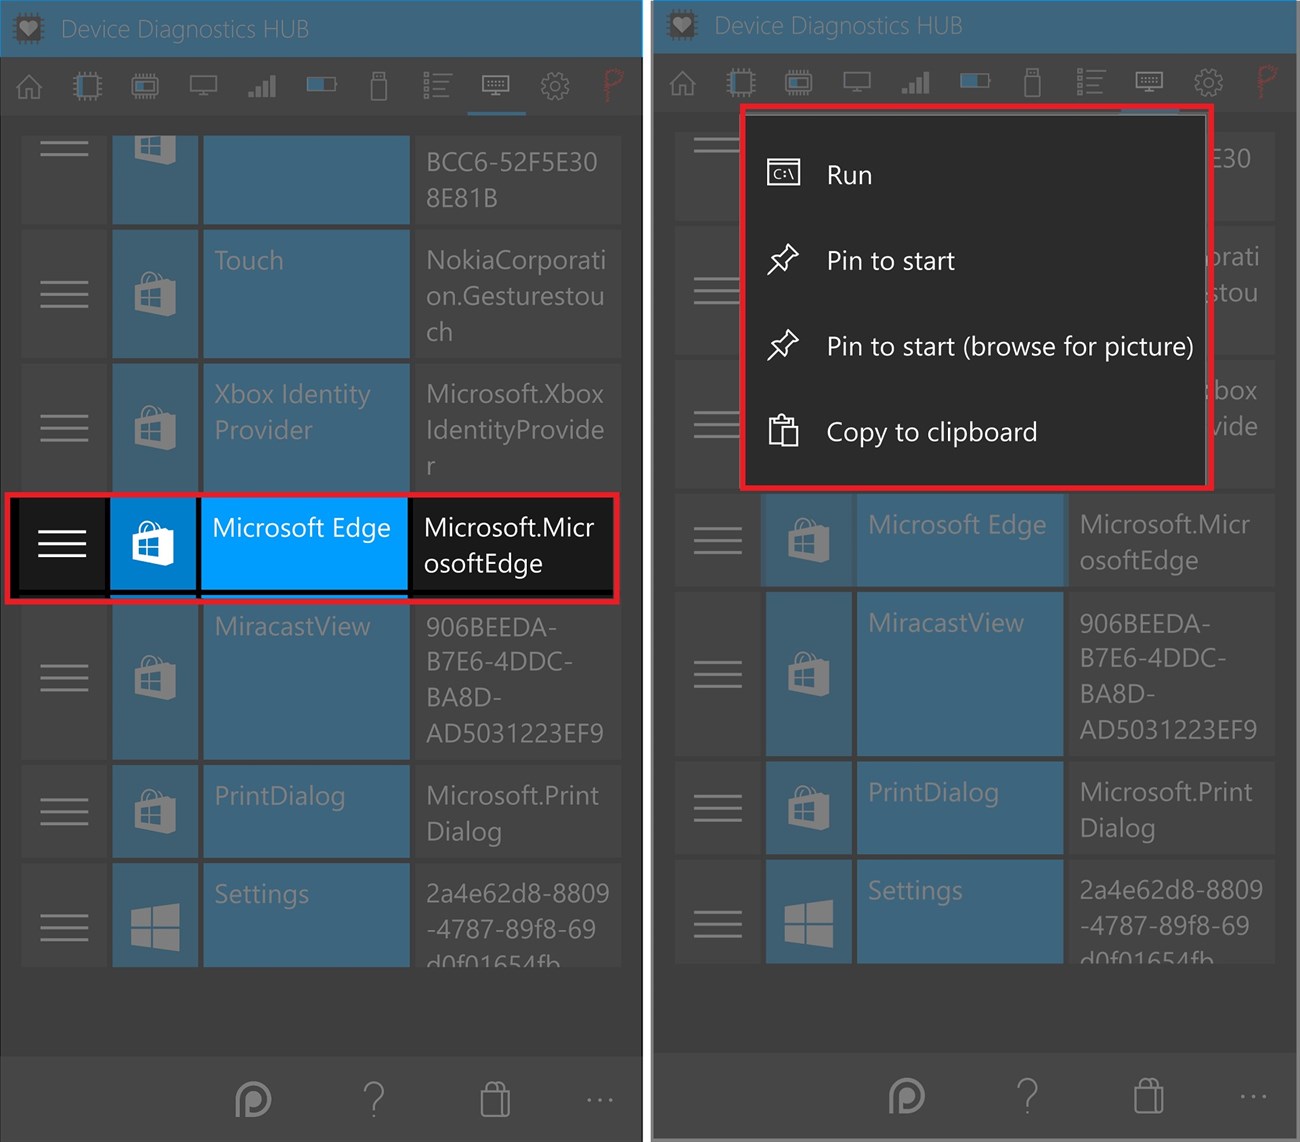The height and width of the screenshot is (1142, 1300).
Task: Click the red P icon in the toolbar
Action: (613, 87)
